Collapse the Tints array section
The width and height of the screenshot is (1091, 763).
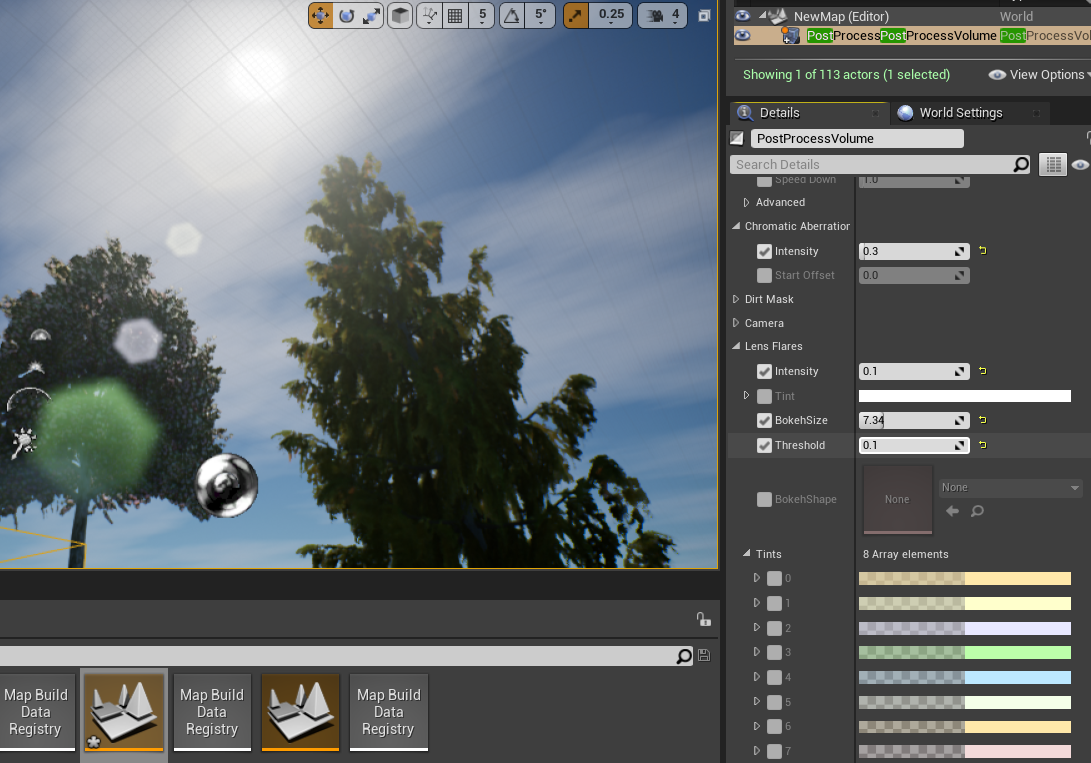pos(747,554)
